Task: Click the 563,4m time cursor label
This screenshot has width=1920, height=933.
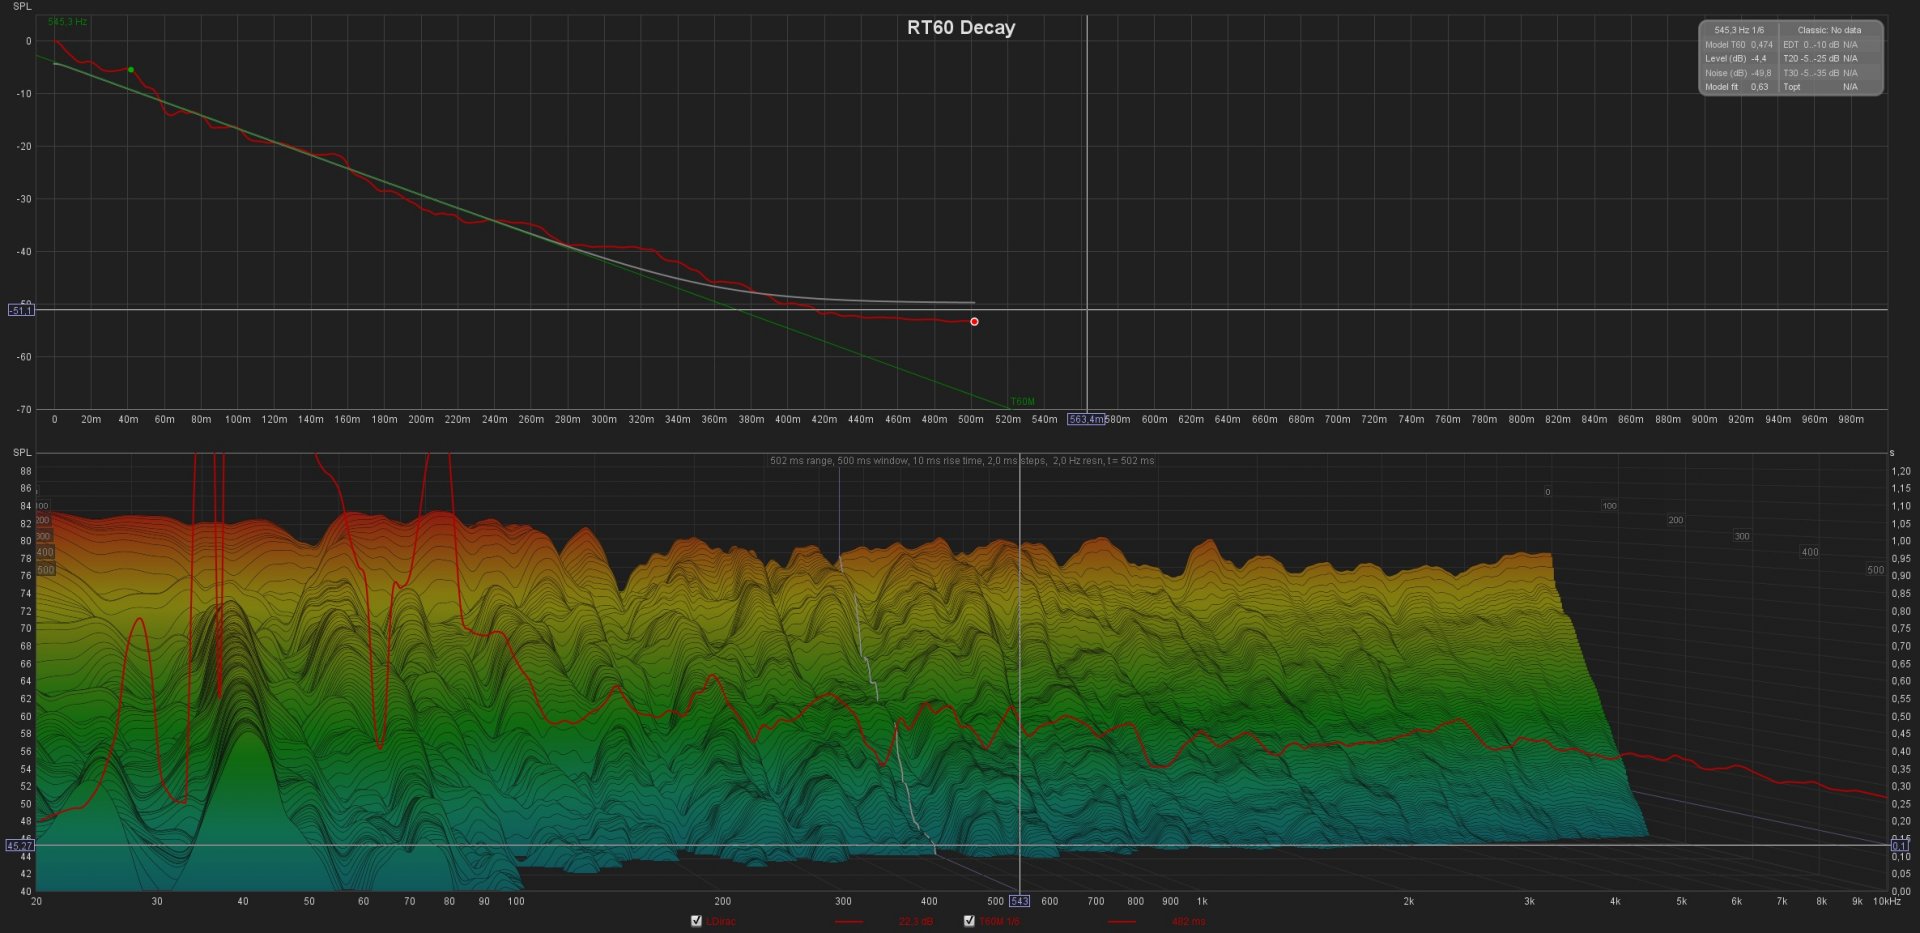Action: click(1086, 420)
